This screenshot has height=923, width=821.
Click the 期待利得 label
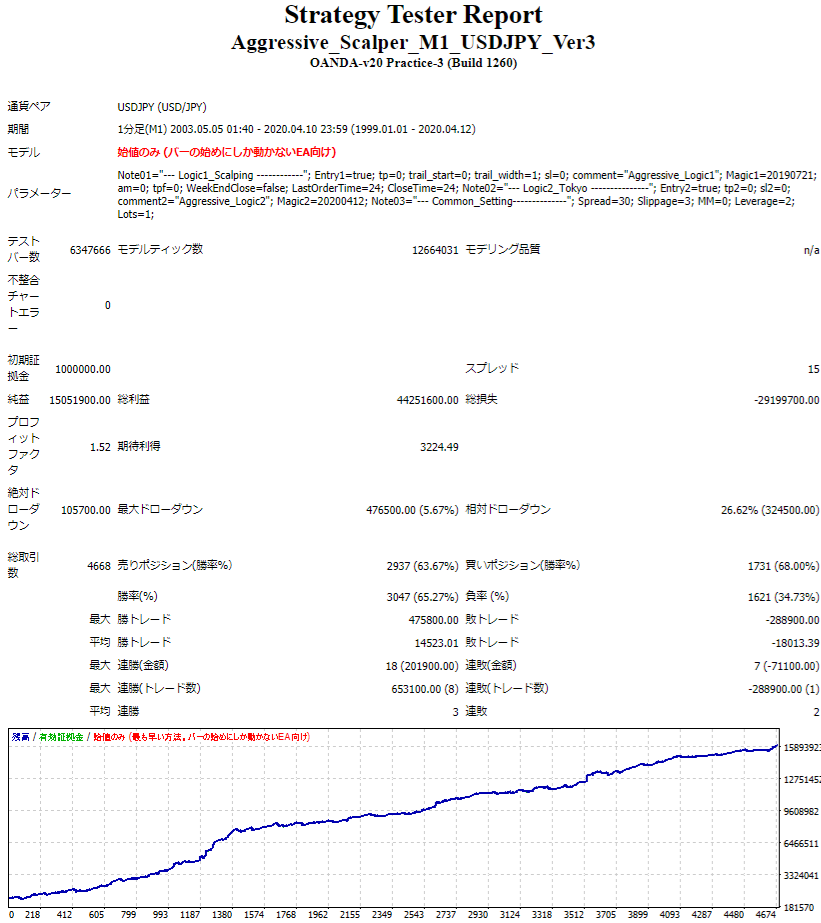pyautogui.click(x=139, y=446)
